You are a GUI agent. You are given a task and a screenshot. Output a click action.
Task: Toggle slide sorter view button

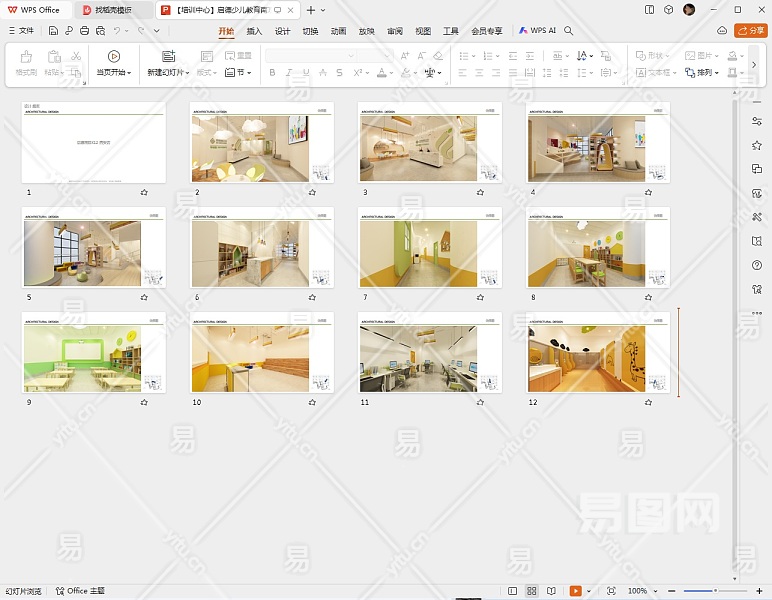[x=532, y=591]
